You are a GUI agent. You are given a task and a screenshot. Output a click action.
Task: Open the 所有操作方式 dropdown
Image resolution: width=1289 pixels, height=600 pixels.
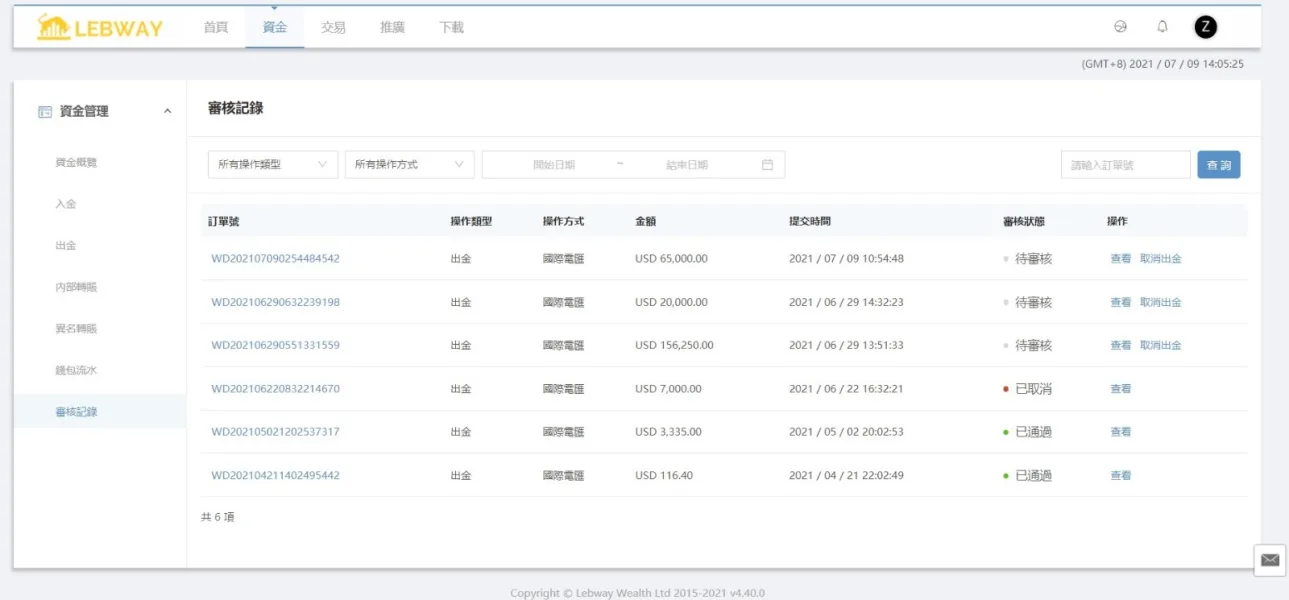pyautogui.click(x=409, y=165)
